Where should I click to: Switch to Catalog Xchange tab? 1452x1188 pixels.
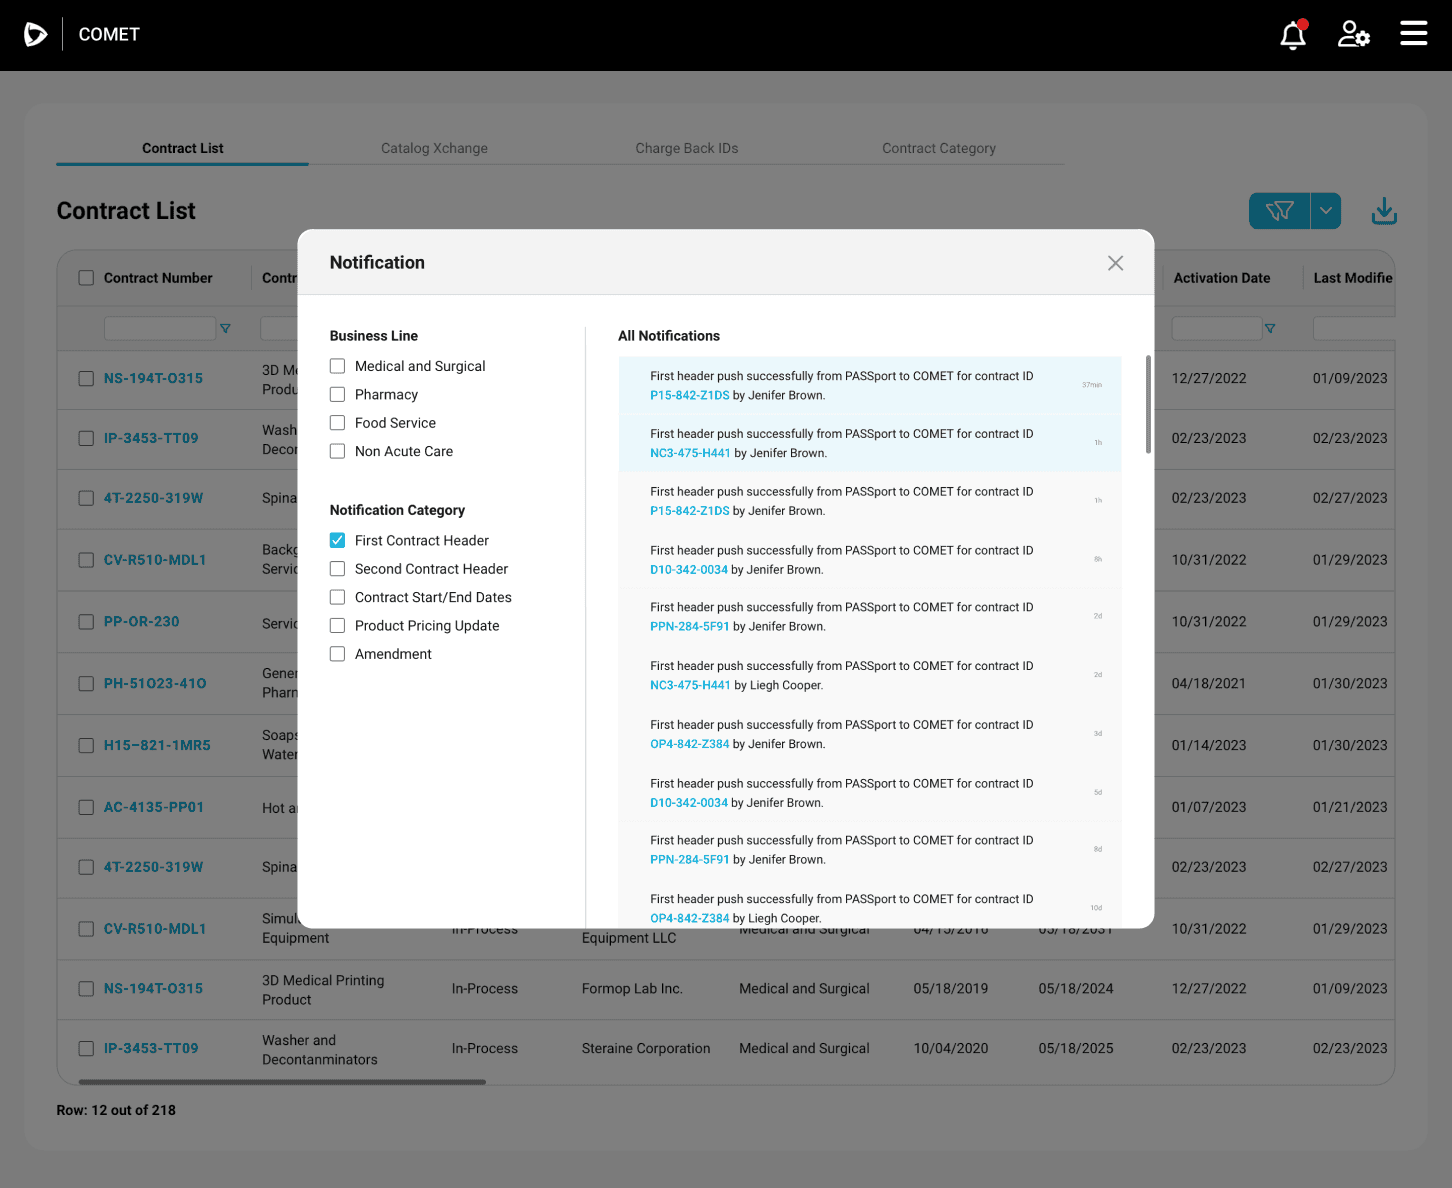click(434, 148)
